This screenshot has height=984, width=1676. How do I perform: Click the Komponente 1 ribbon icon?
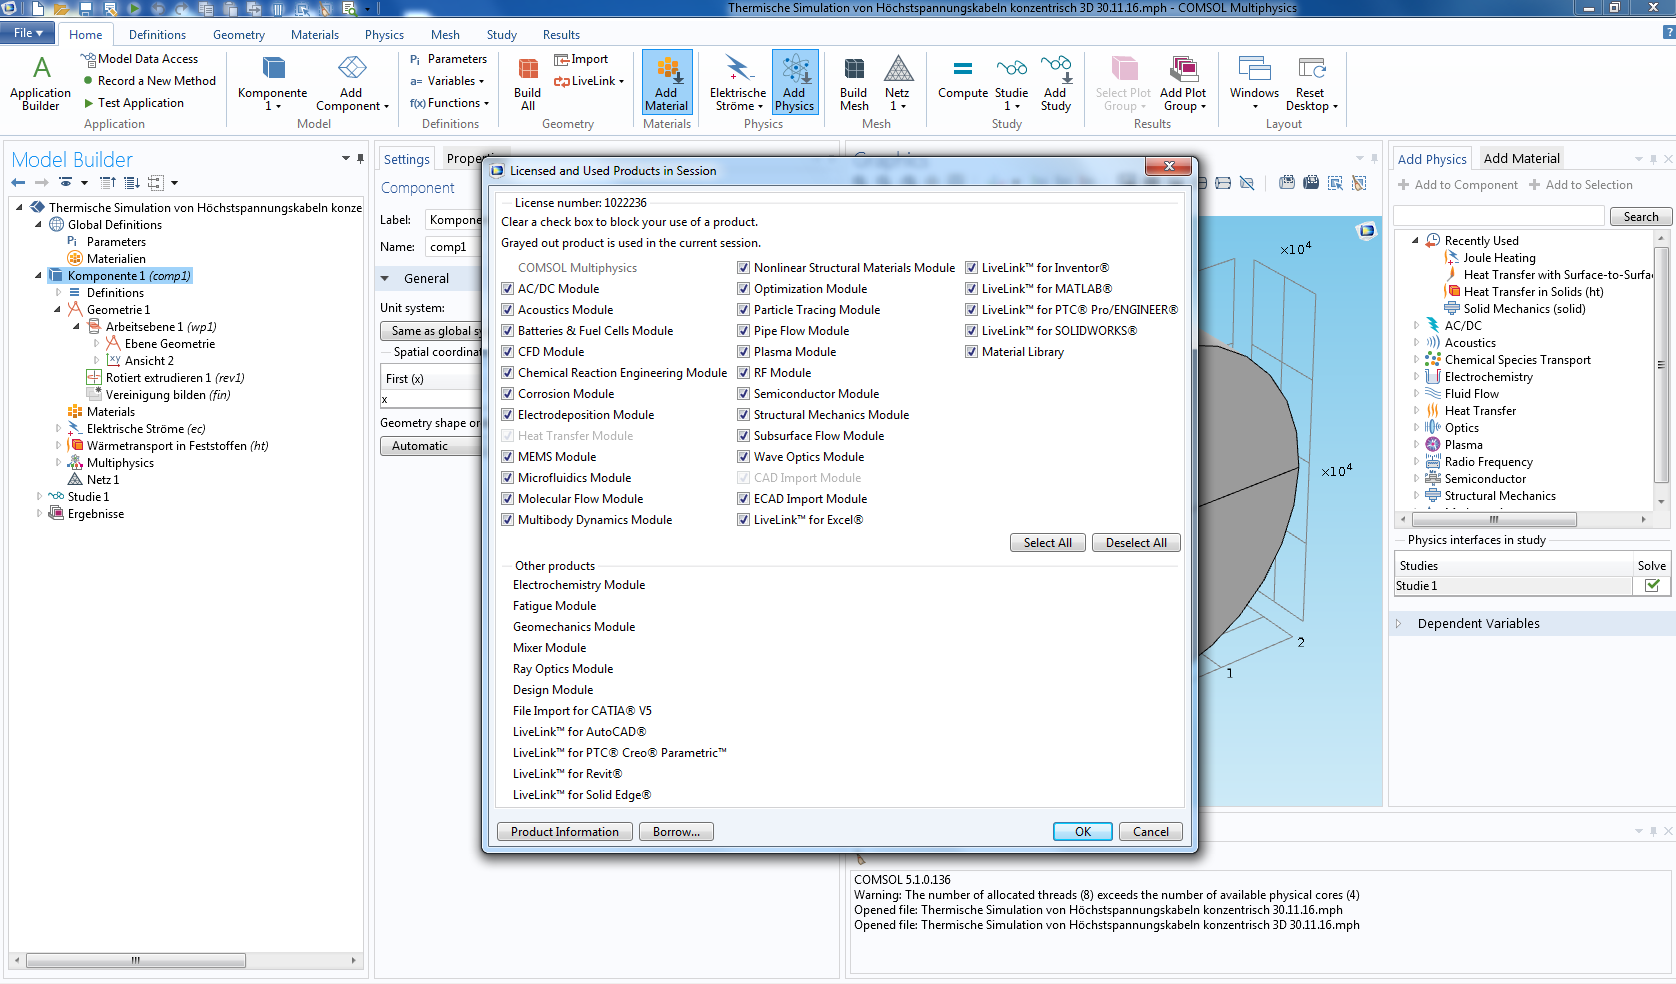[x=272, y=83]
